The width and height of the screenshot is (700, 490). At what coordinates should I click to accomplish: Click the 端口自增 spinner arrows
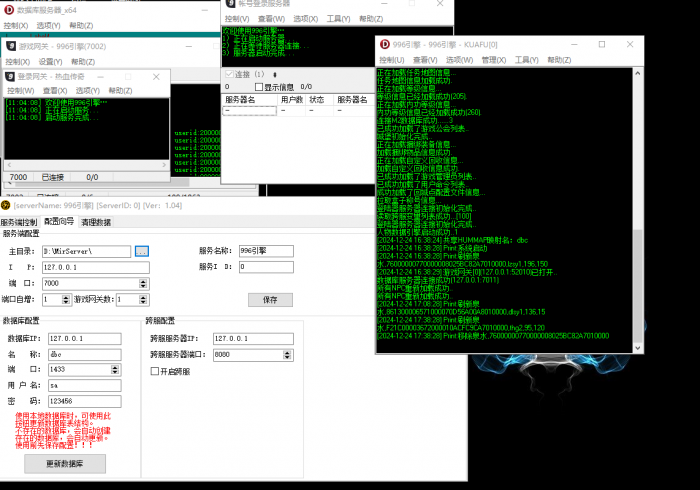(66, 299)
